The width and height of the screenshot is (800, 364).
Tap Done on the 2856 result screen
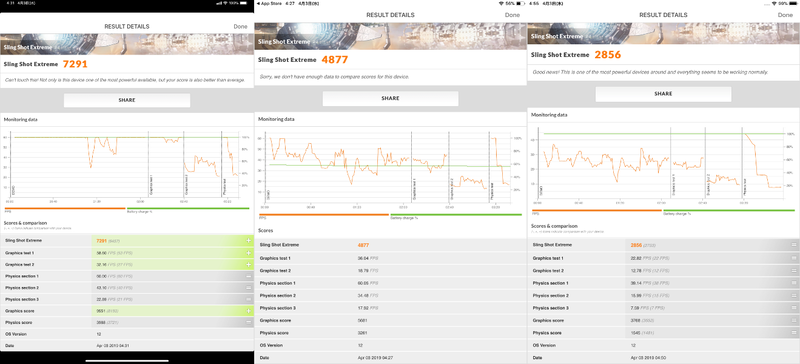pos(785,15)
